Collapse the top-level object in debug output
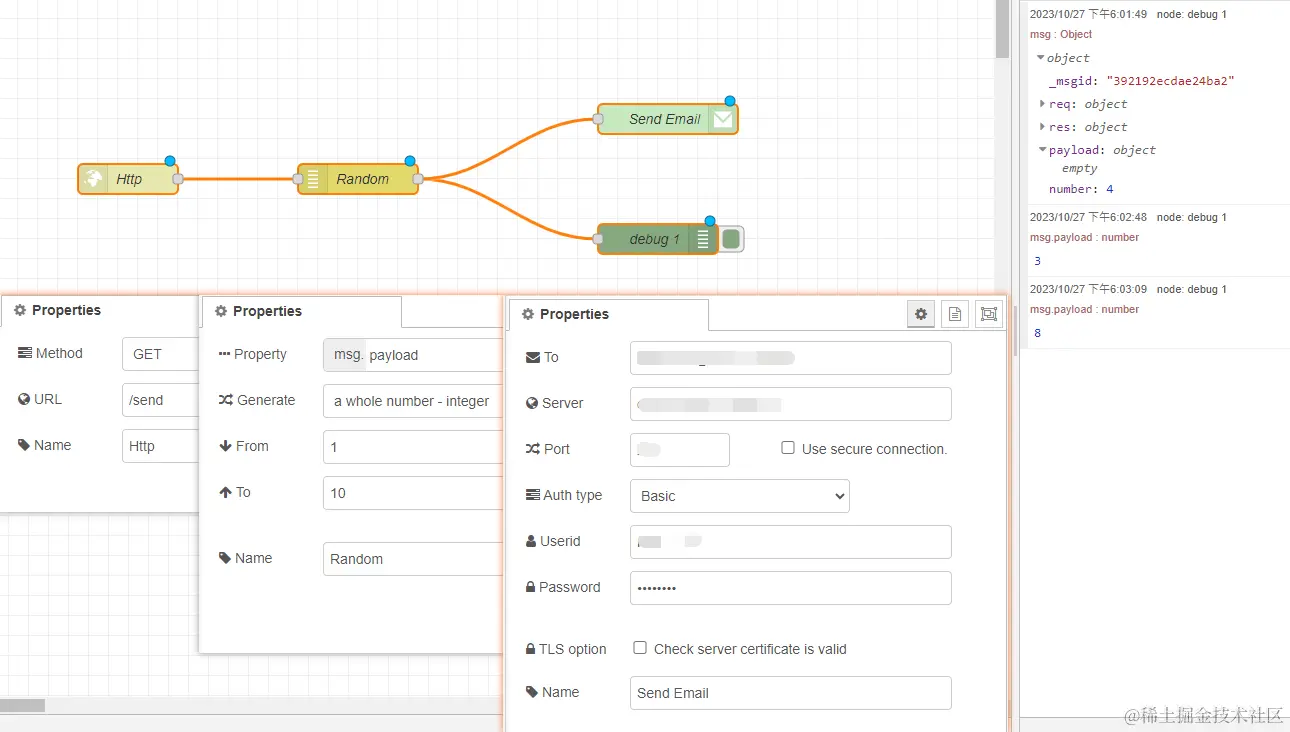 [x=1041, y=58]
